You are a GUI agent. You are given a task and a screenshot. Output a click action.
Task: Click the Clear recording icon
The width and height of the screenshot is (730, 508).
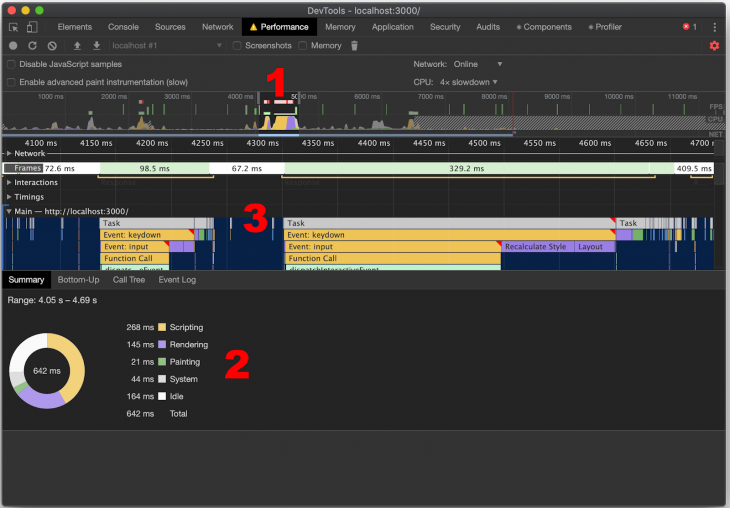click(x=52, y=46)
